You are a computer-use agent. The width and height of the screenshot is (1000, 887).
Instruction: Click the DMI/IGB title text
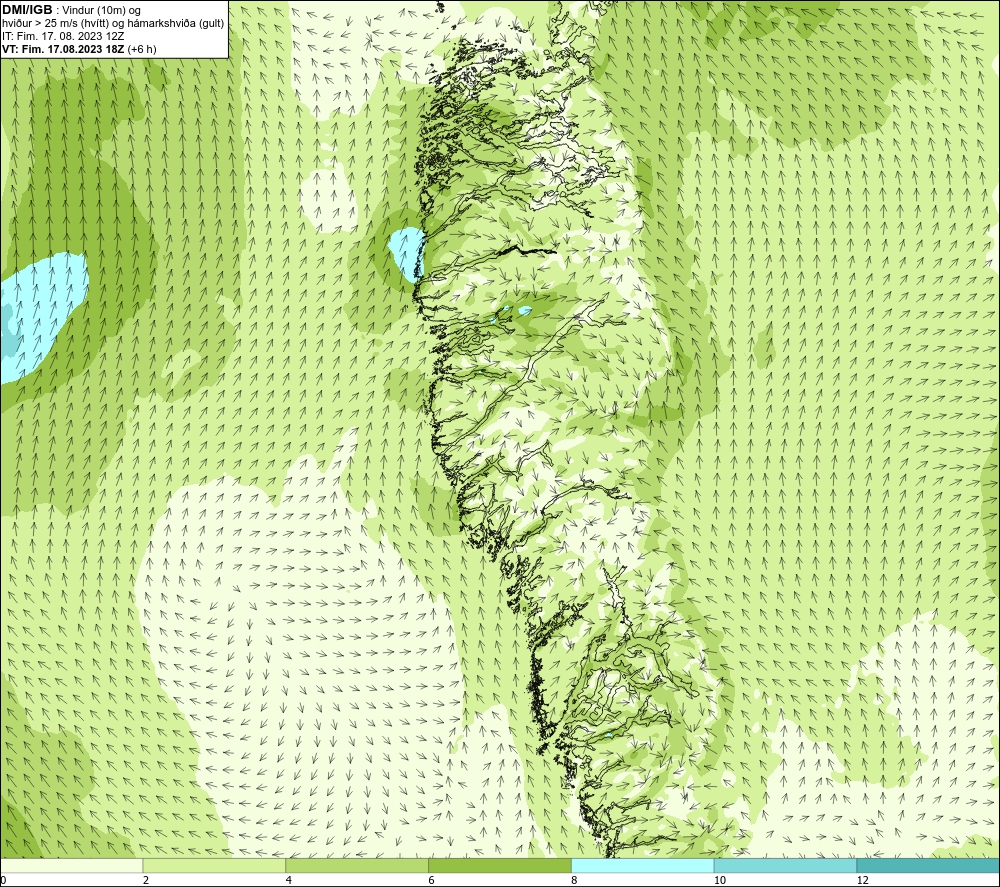pos(27,10)
